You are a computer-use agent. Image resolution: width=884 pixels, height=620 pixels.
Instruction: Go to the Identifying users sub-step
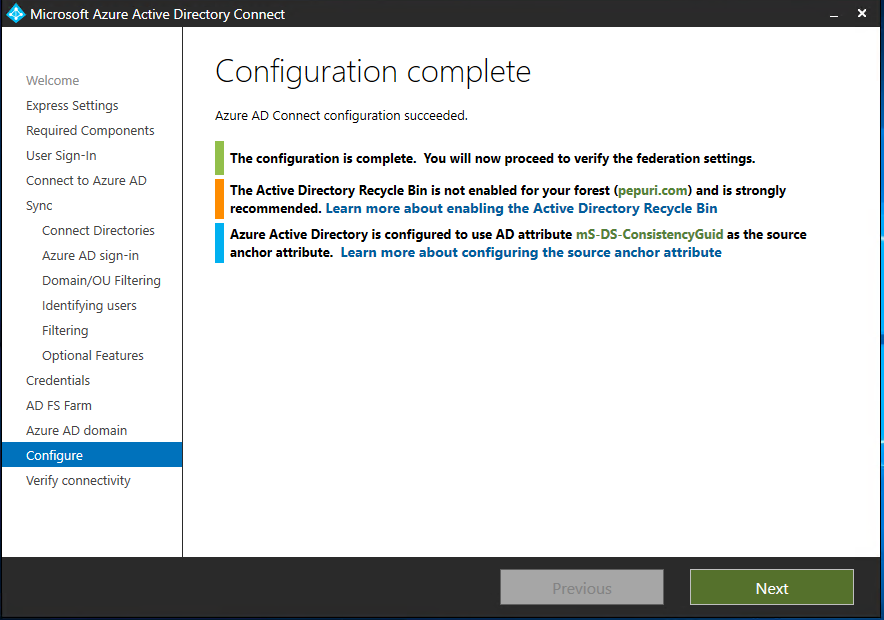click(89, 305)
